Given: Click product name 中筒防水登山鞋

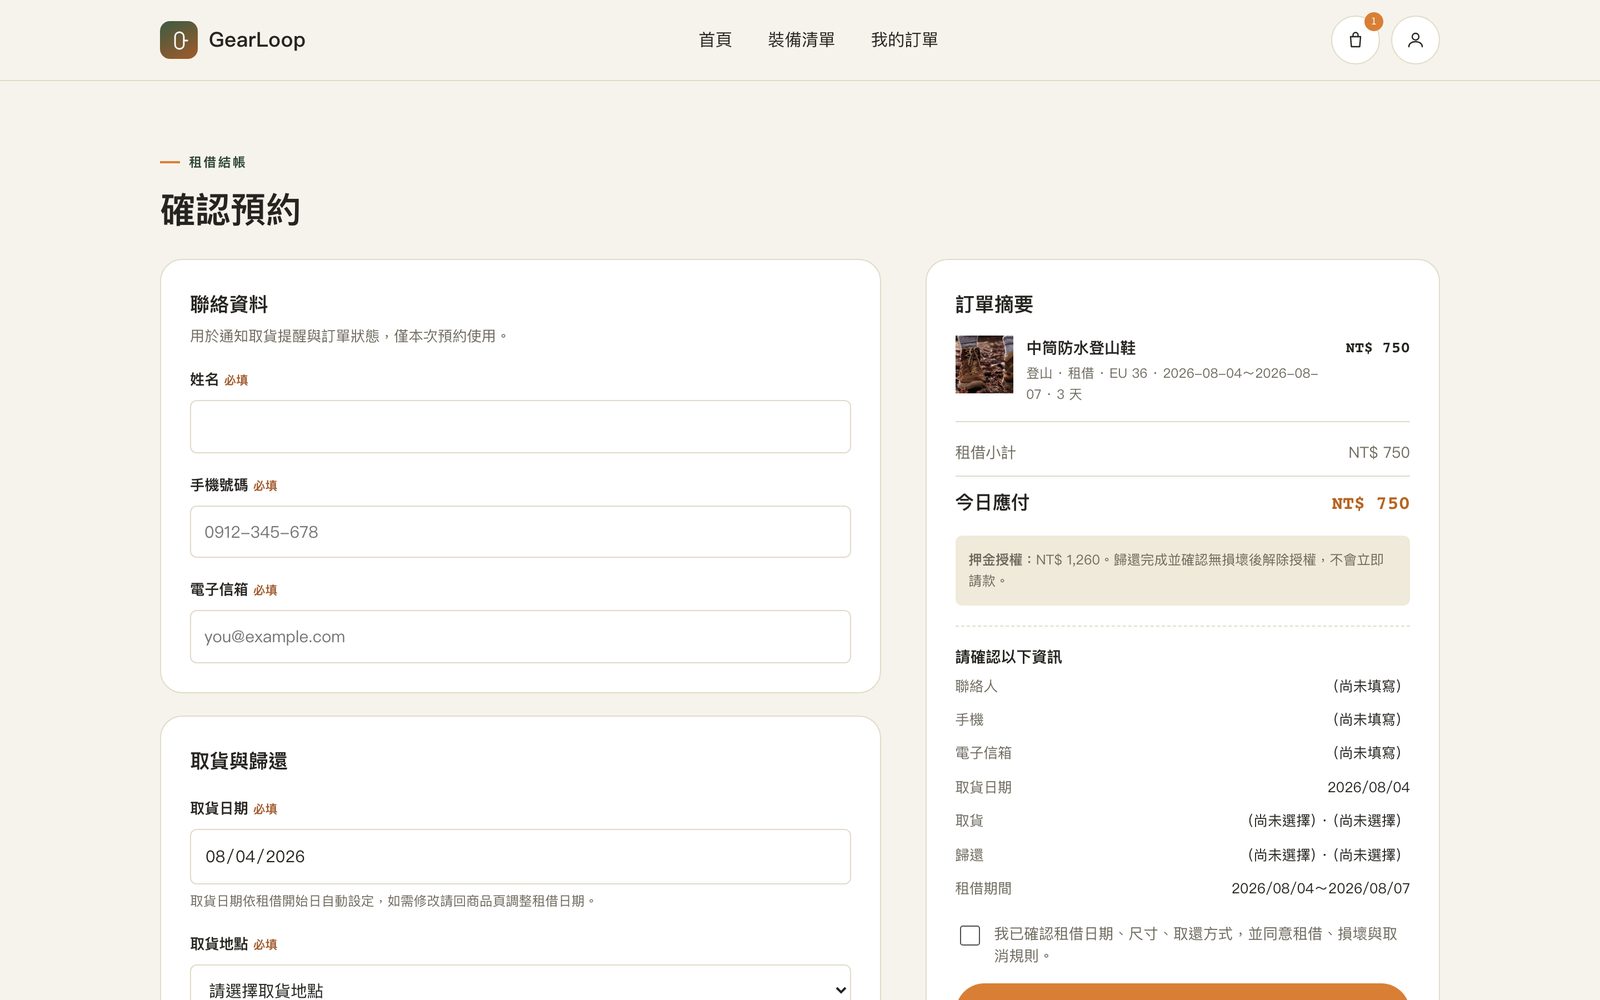Looking at the screenshot, I should tap(1081, 348).
